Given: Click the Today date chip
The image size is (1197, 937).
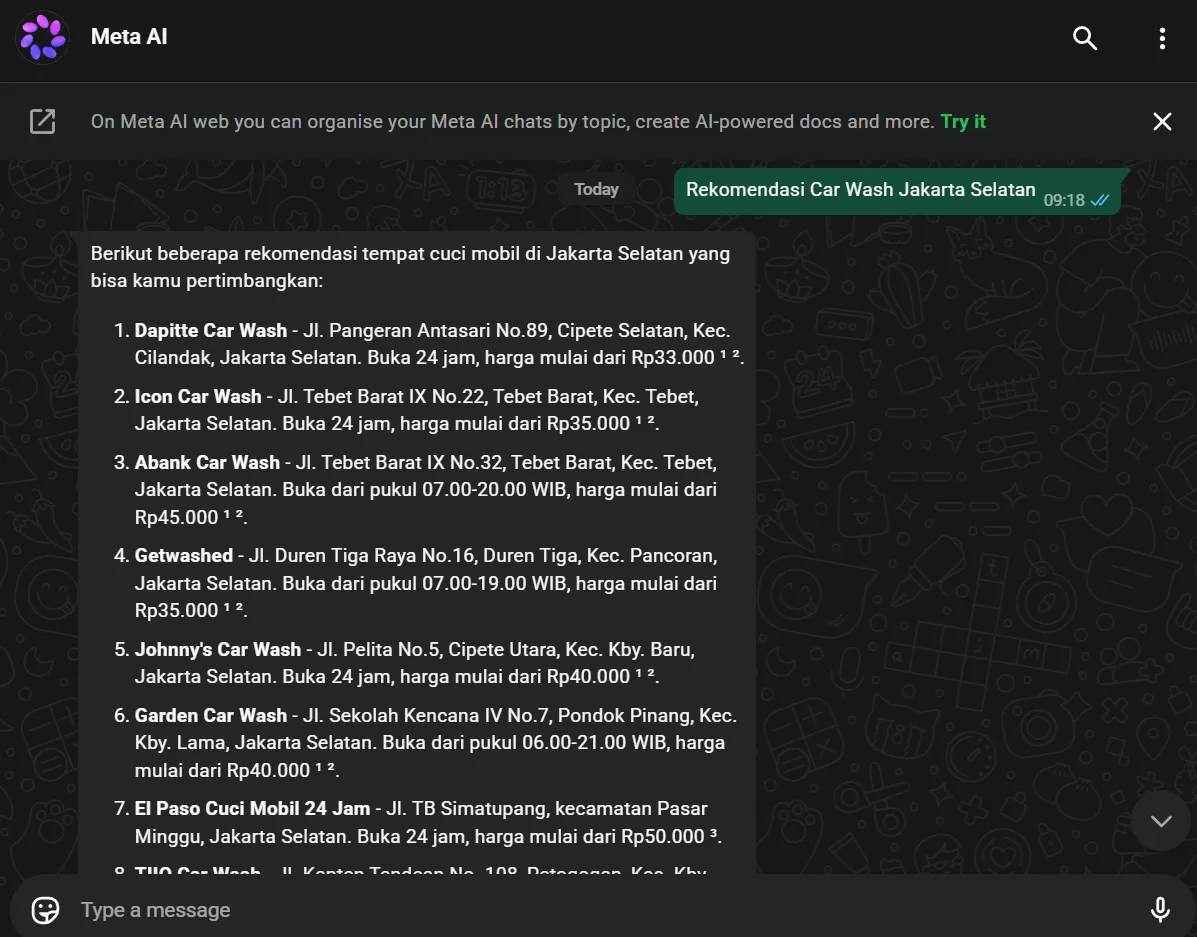Looking at the screenshot, I should 596,189.
